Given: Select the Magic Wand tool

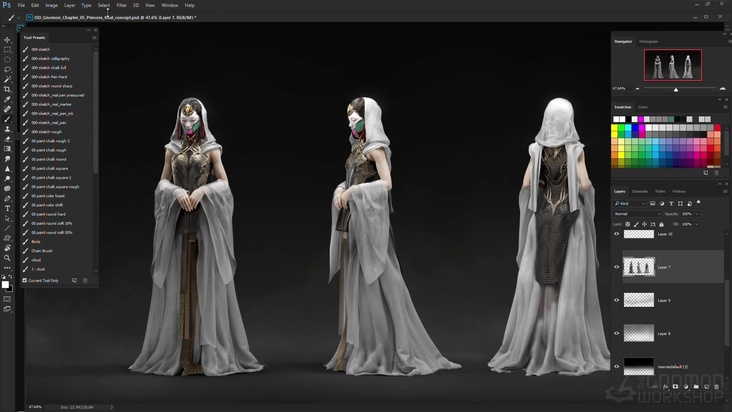Looking at the screenshot, I should (7, 80).
